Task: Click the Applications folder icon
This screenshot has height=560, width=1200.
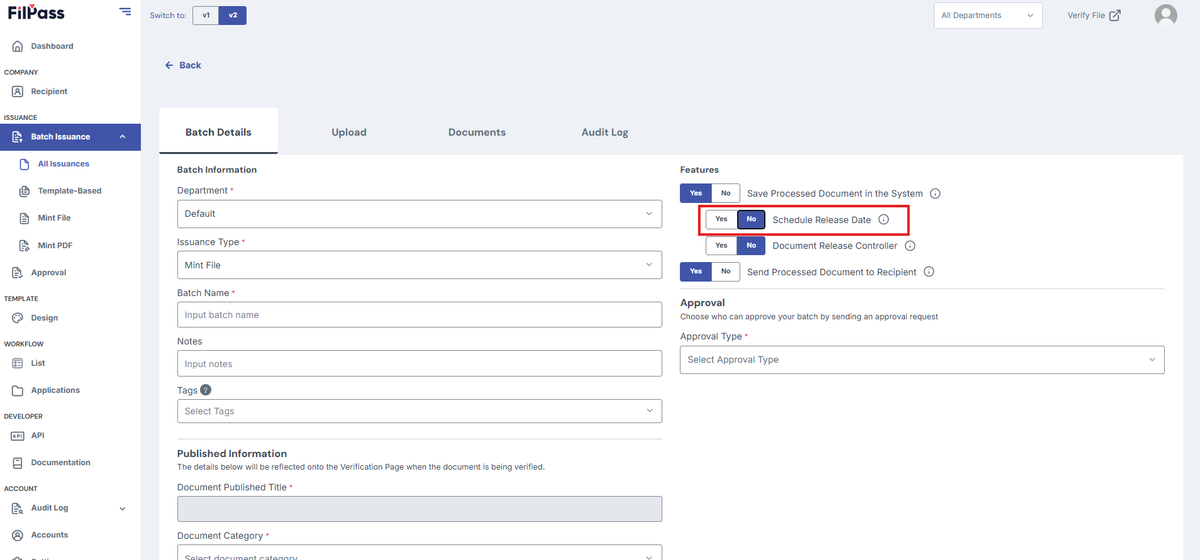Action: (17, 390)
